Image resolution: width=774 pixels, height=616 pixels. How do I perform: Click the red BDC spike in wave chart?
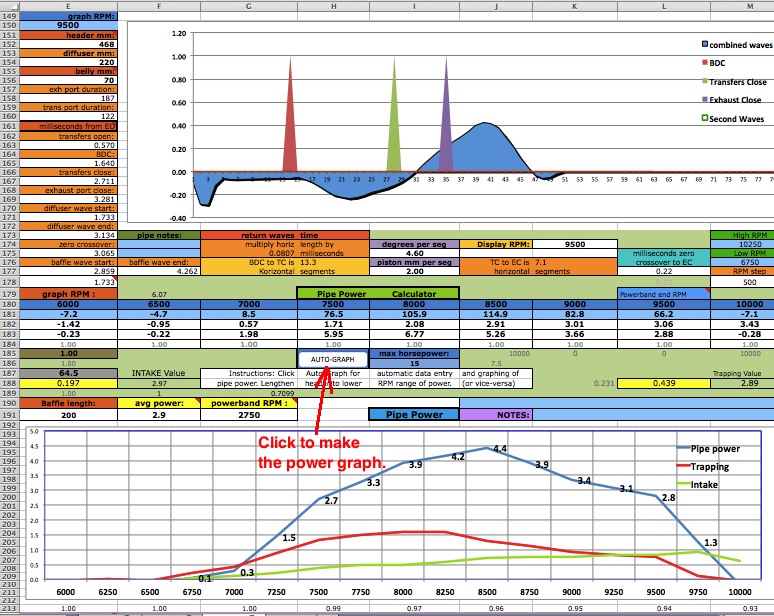coord(290,128)
